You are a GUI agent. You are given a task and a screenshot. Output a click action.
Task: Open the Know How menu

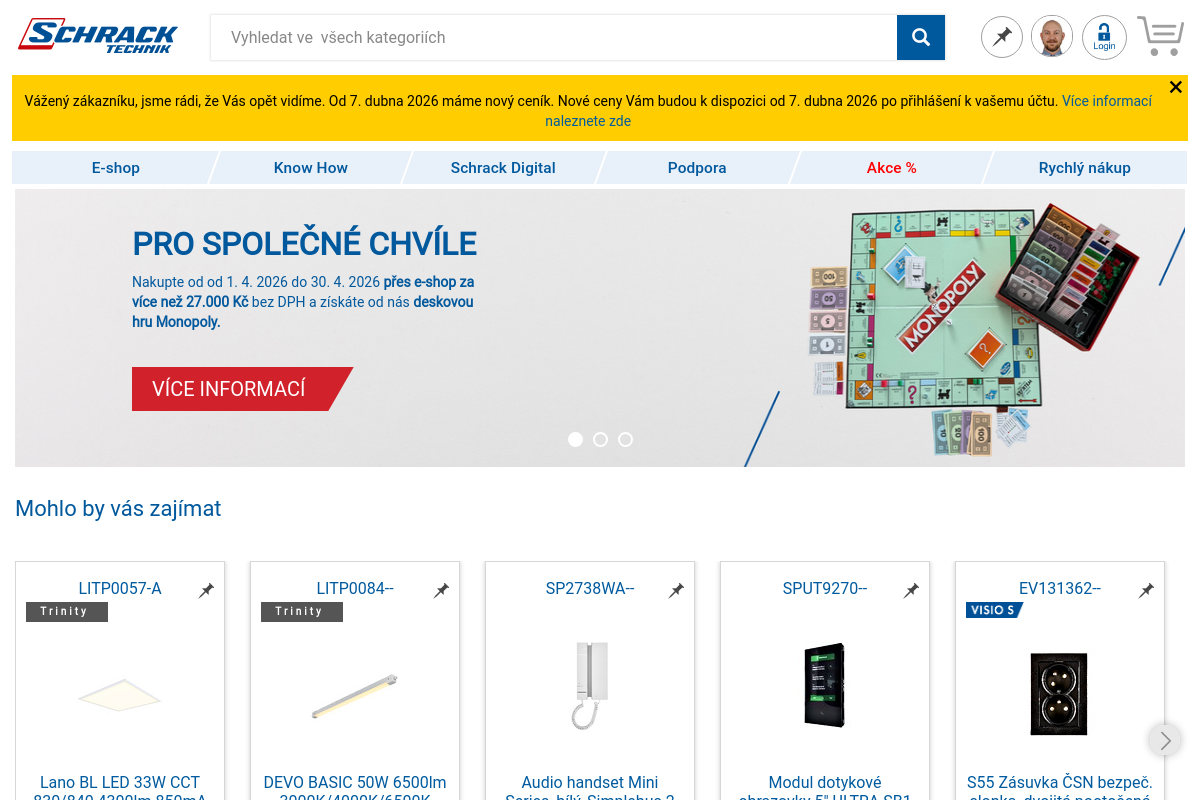tap(311, 168)
